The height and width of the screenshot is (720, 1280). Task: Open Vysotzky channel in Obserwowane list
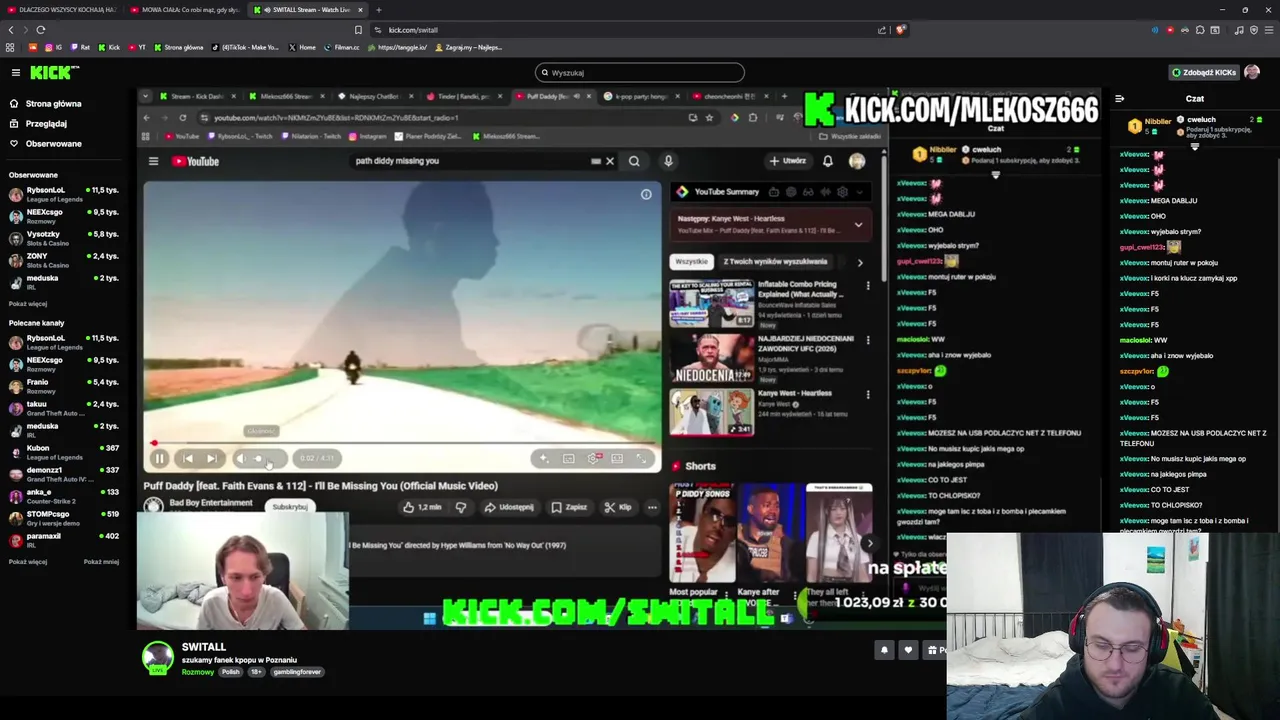(x=64, y=238)
